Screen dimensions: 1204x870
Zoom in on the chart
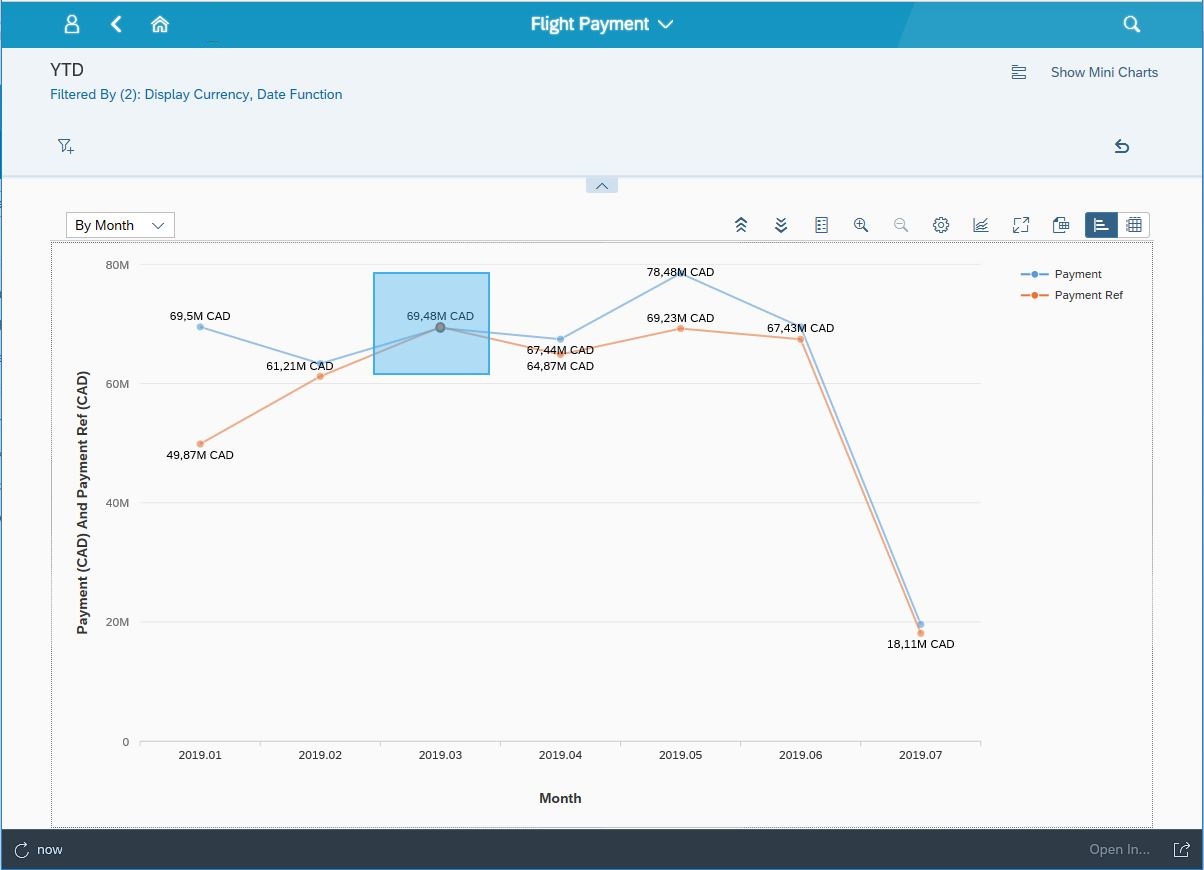(861, 225)
